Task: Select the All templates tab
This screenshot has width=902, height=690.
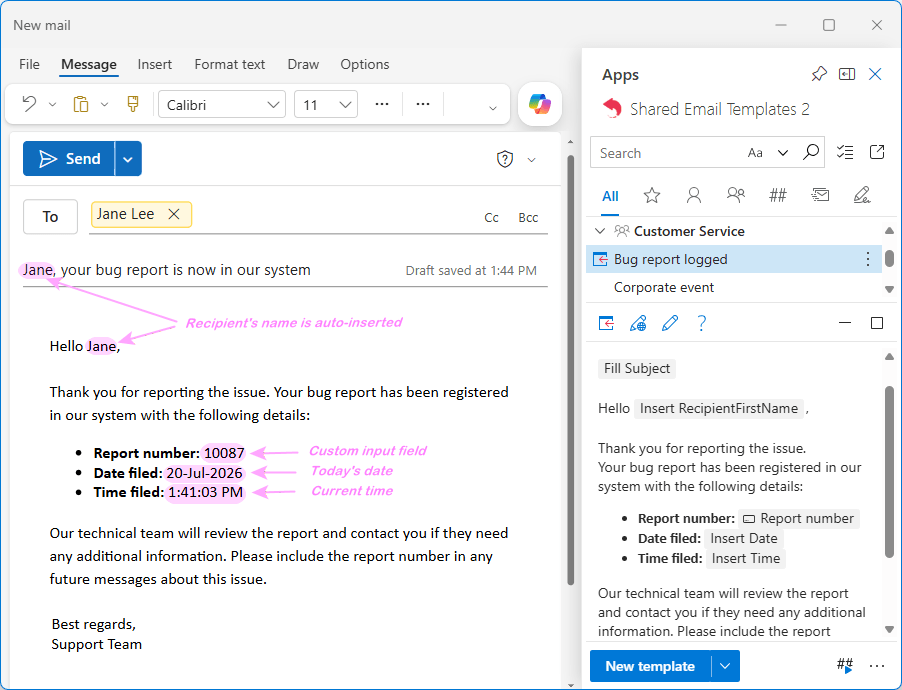Action: (610, 196)
